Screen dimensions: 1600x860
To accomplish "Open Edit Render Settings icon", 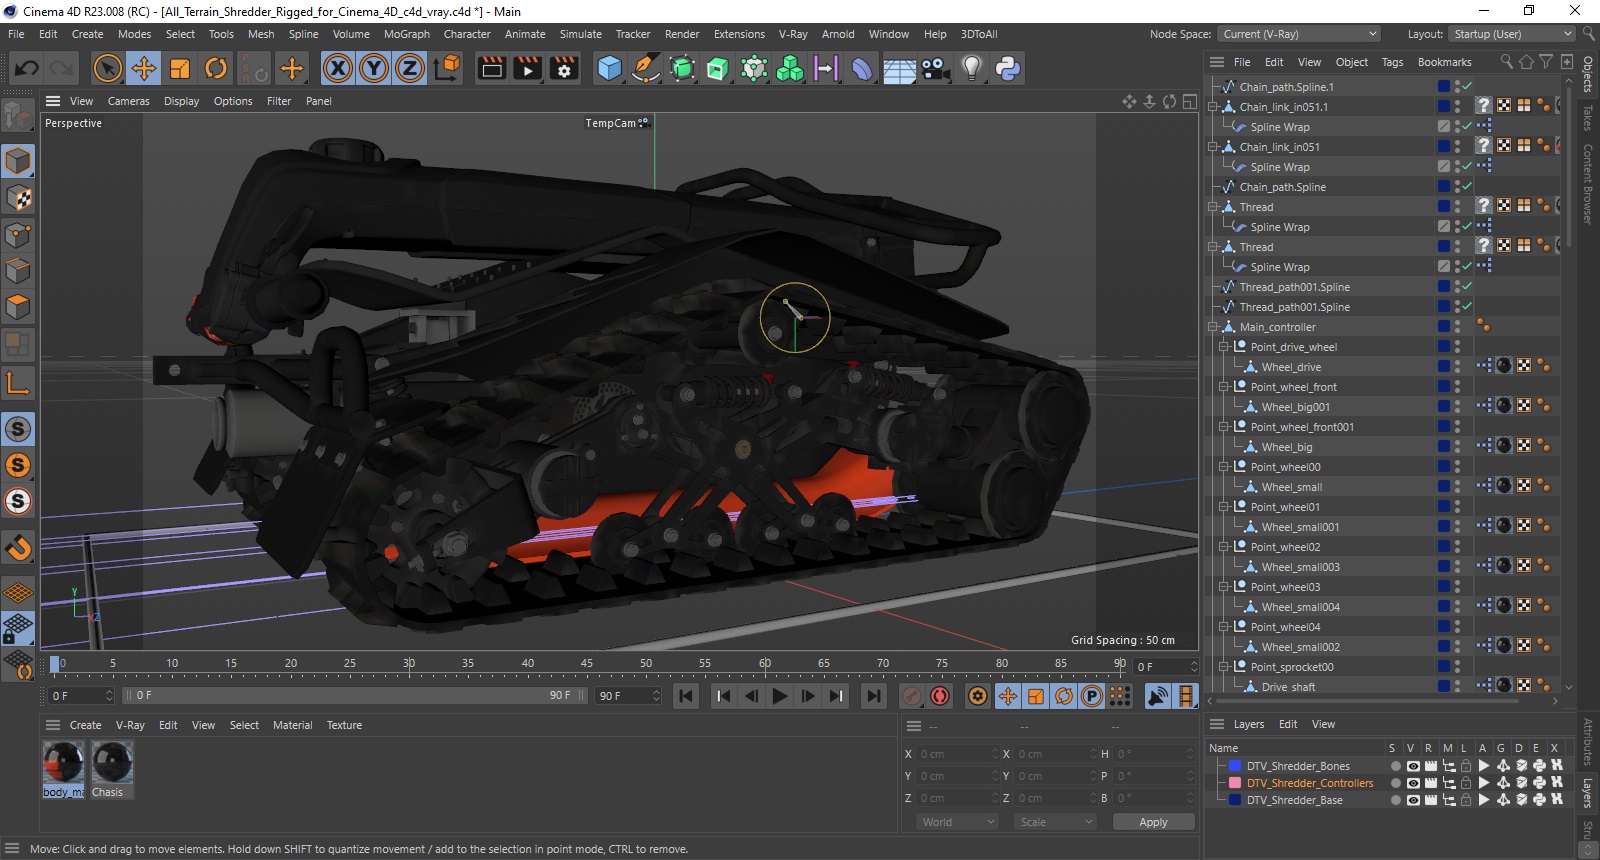I will click(565, 68).
